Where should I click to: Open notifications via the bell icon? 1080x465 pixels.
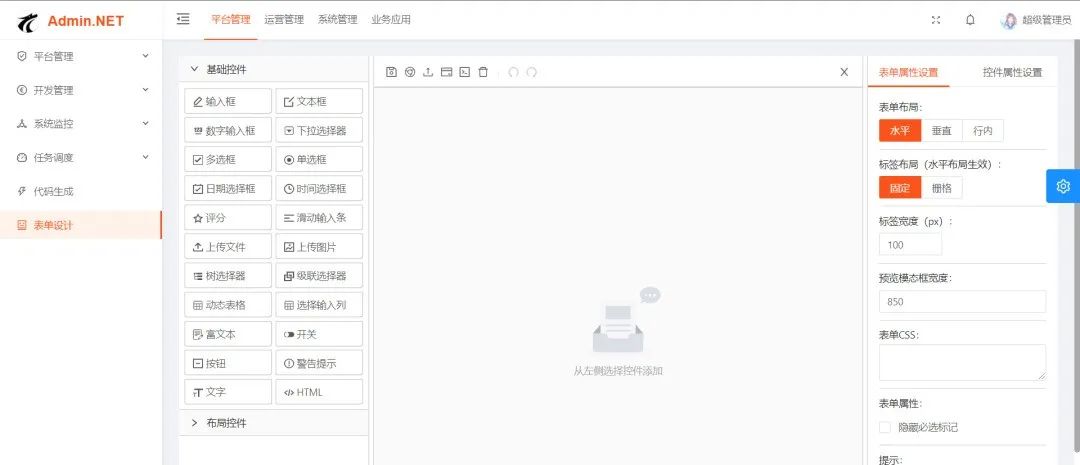(x=970, y=20)
